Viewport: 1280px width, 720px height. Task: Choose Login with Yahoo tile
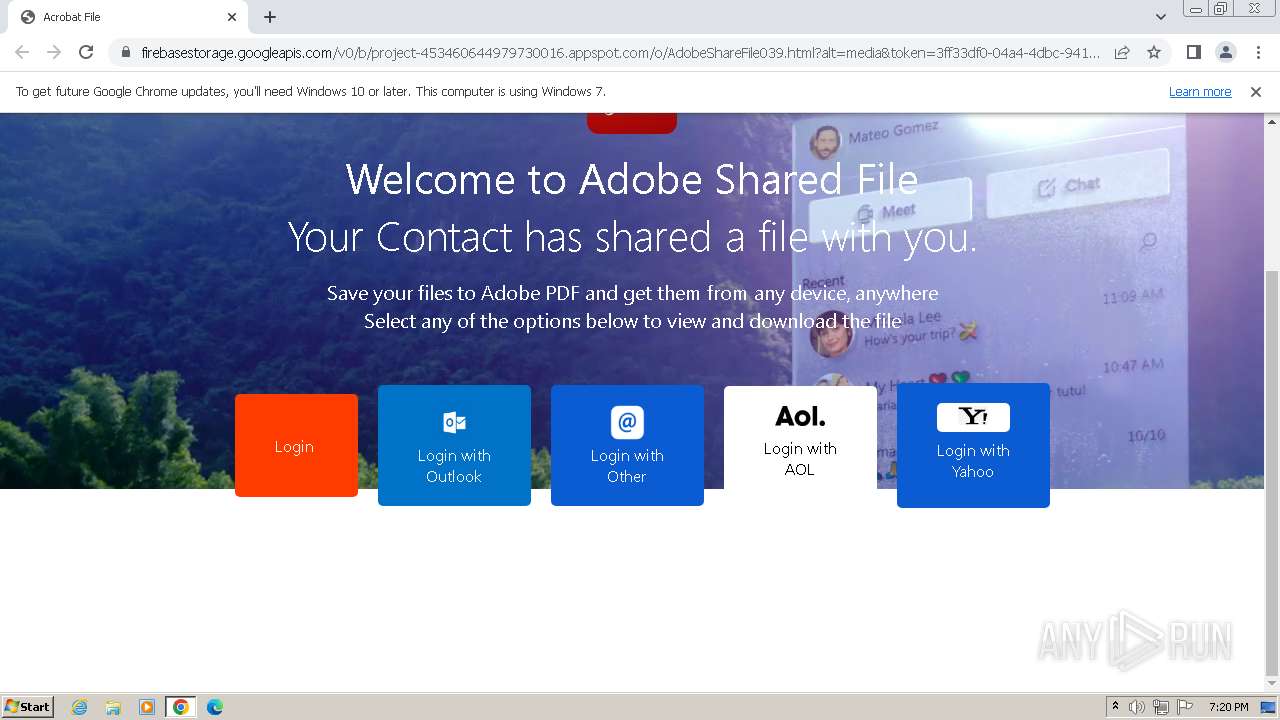coord(973,446)
